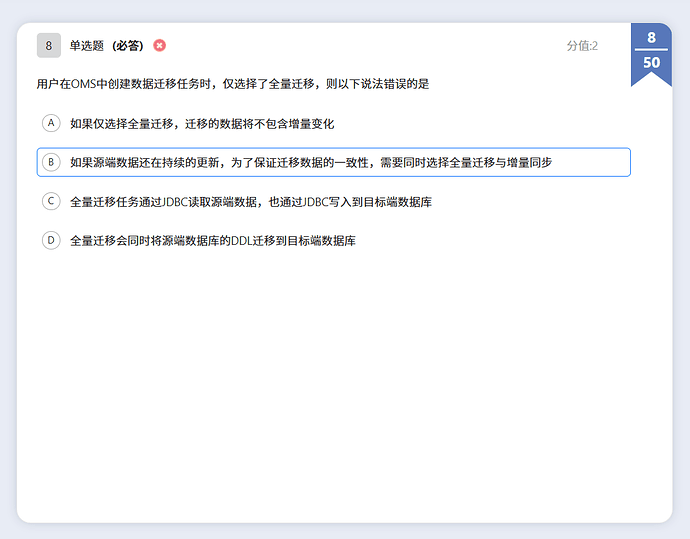690x539 pixels.
Task: Select radio circle for option A
Action: 51,123
